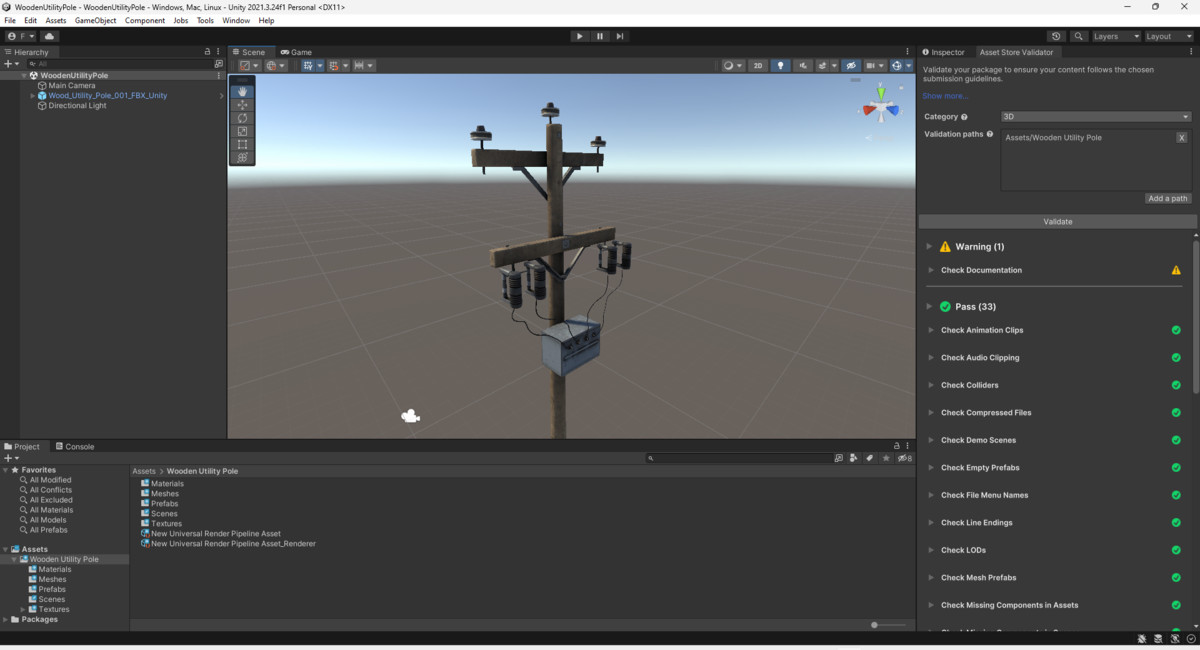Viewport: 1200px width, 650px height.
Task: Click the Step frame button
Action: pos(620,36)
